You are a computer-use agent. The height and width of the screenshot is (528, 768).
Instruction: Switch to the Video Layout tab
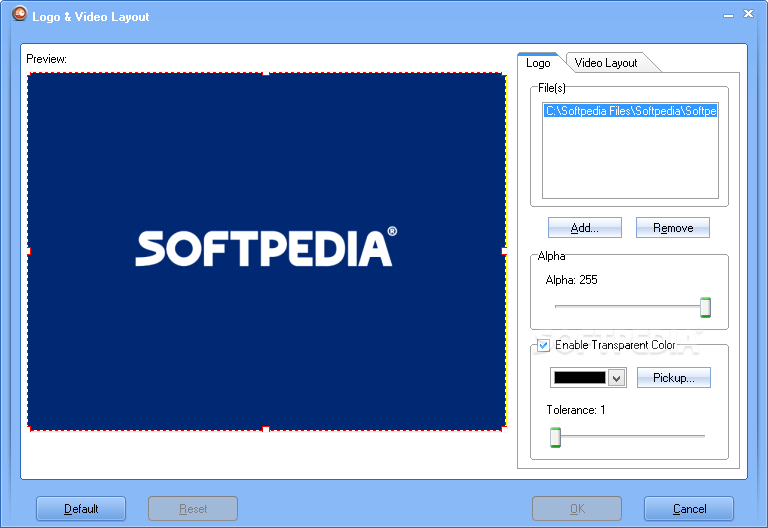pyautogui.click(x=606, y=63)
